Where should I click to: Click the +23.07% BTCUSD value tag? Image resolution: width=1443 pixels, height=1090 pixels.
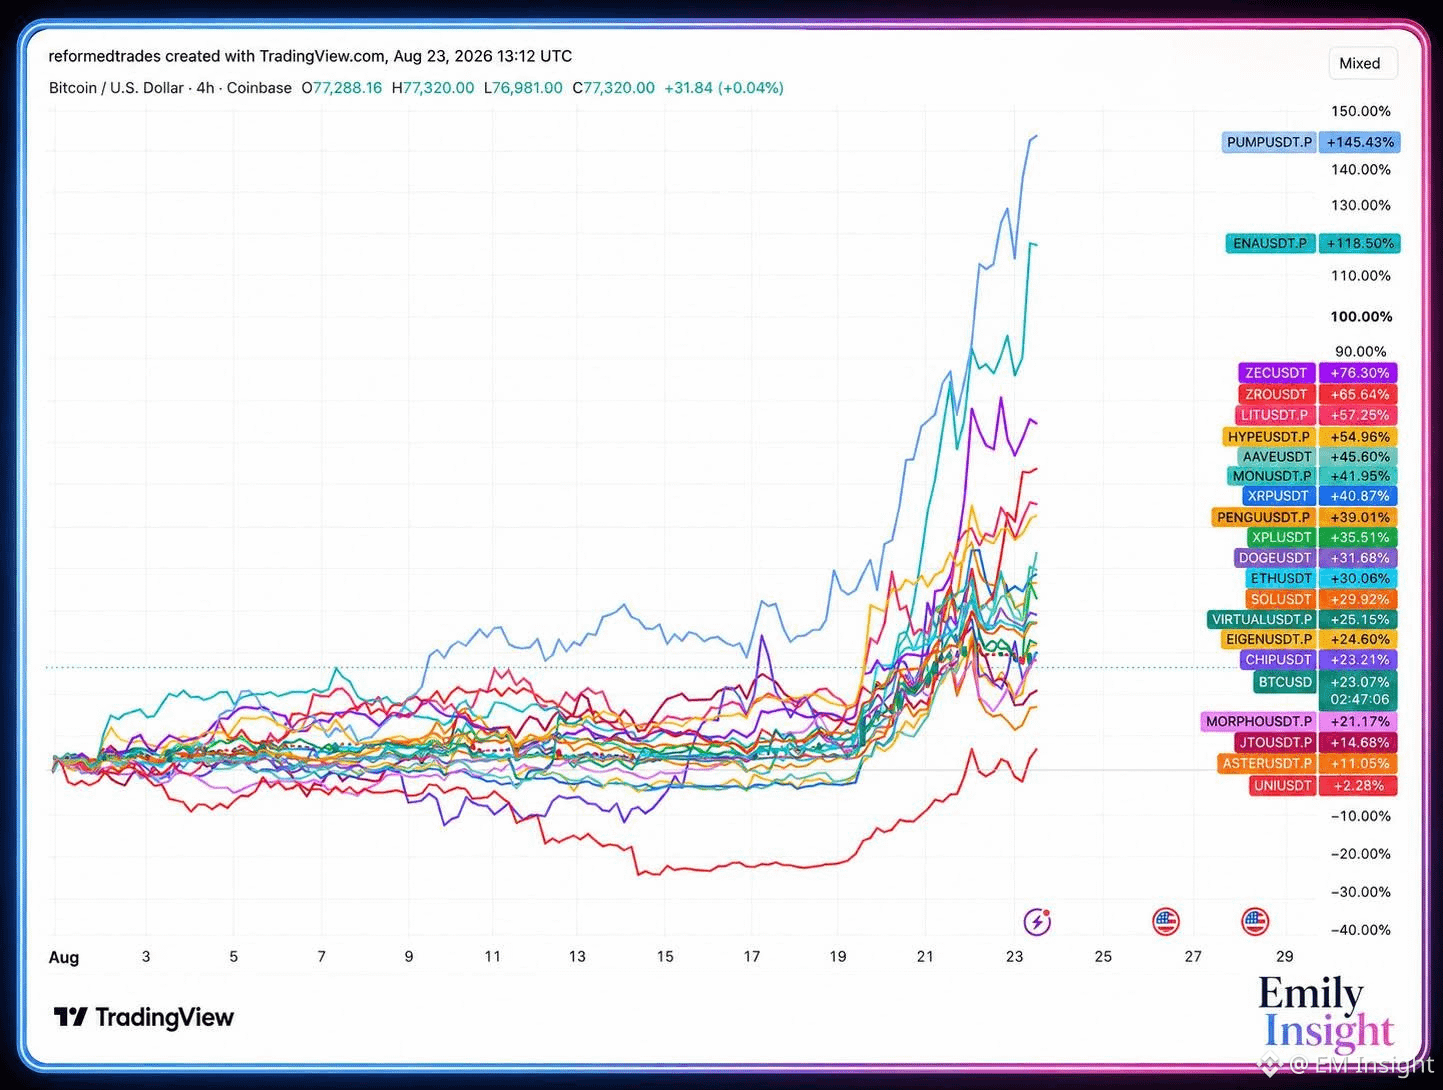click(1359, 682)
